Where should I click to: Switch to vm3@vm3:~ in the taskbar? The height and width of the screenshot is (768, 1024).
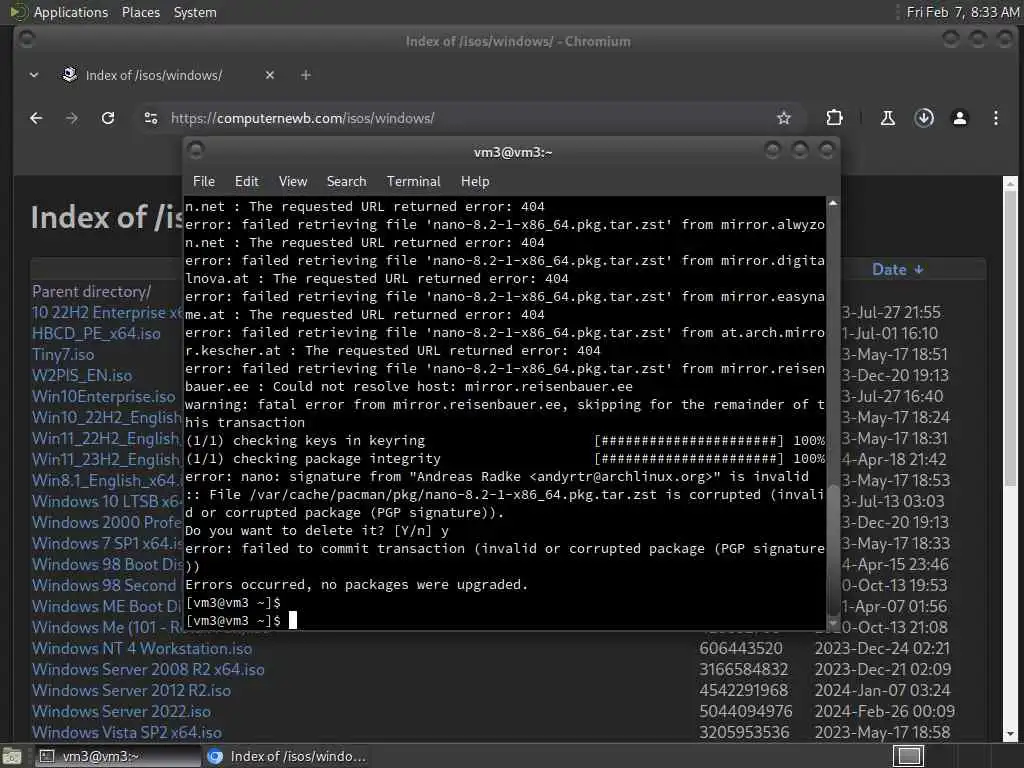pos(116,756)
